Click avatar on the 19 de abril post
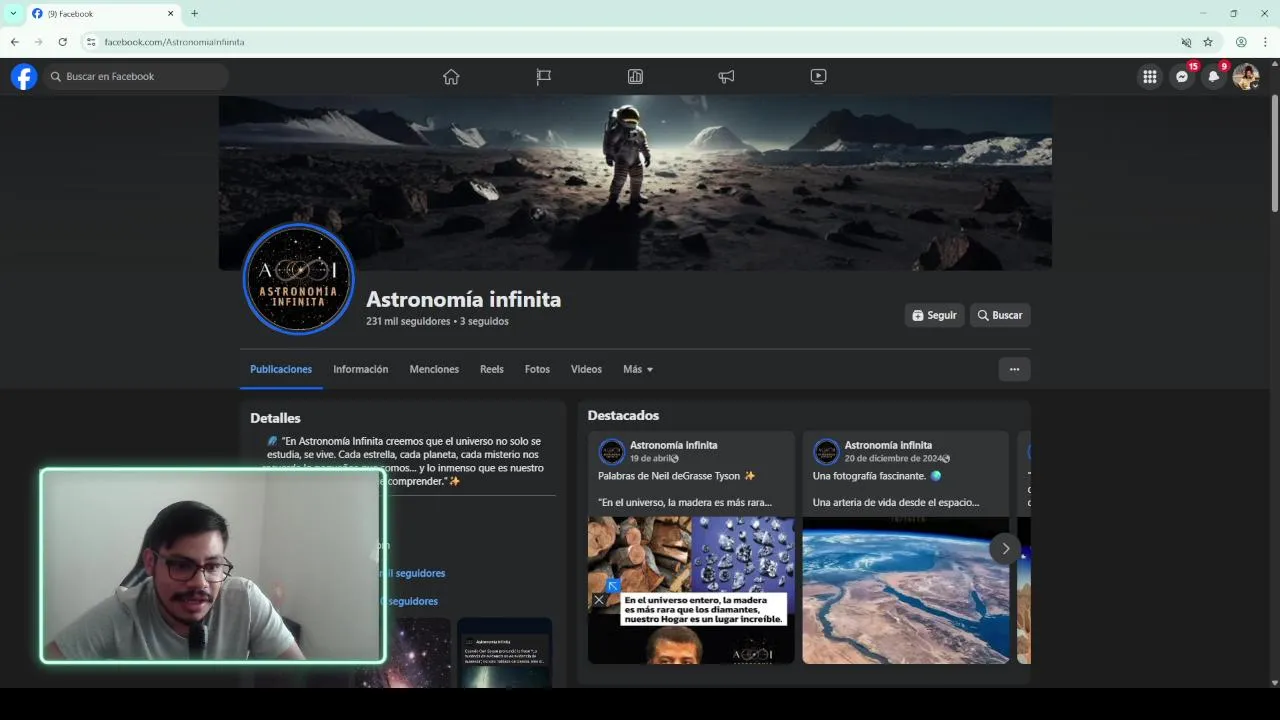 pos(612,451)
